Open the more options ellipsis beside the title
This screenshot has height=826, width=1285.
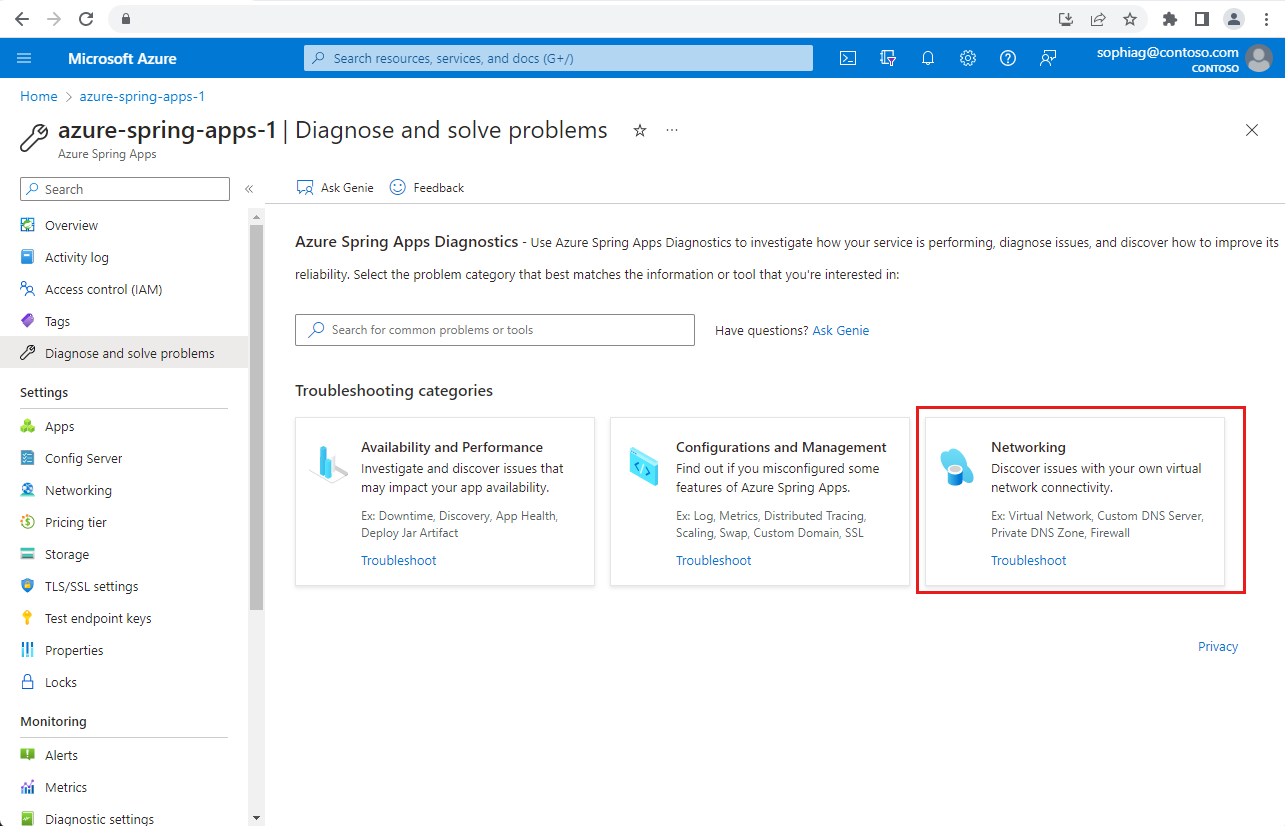click(672, 131)
